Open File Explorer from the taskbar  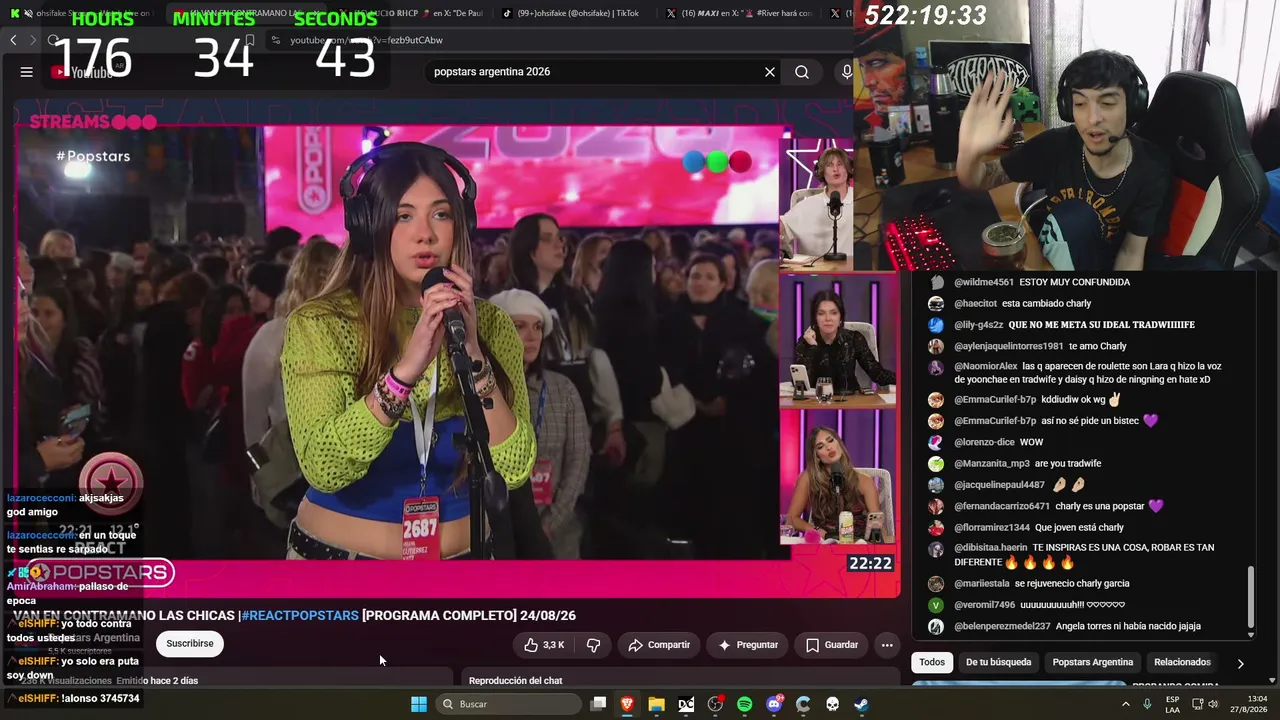point(656,704)
